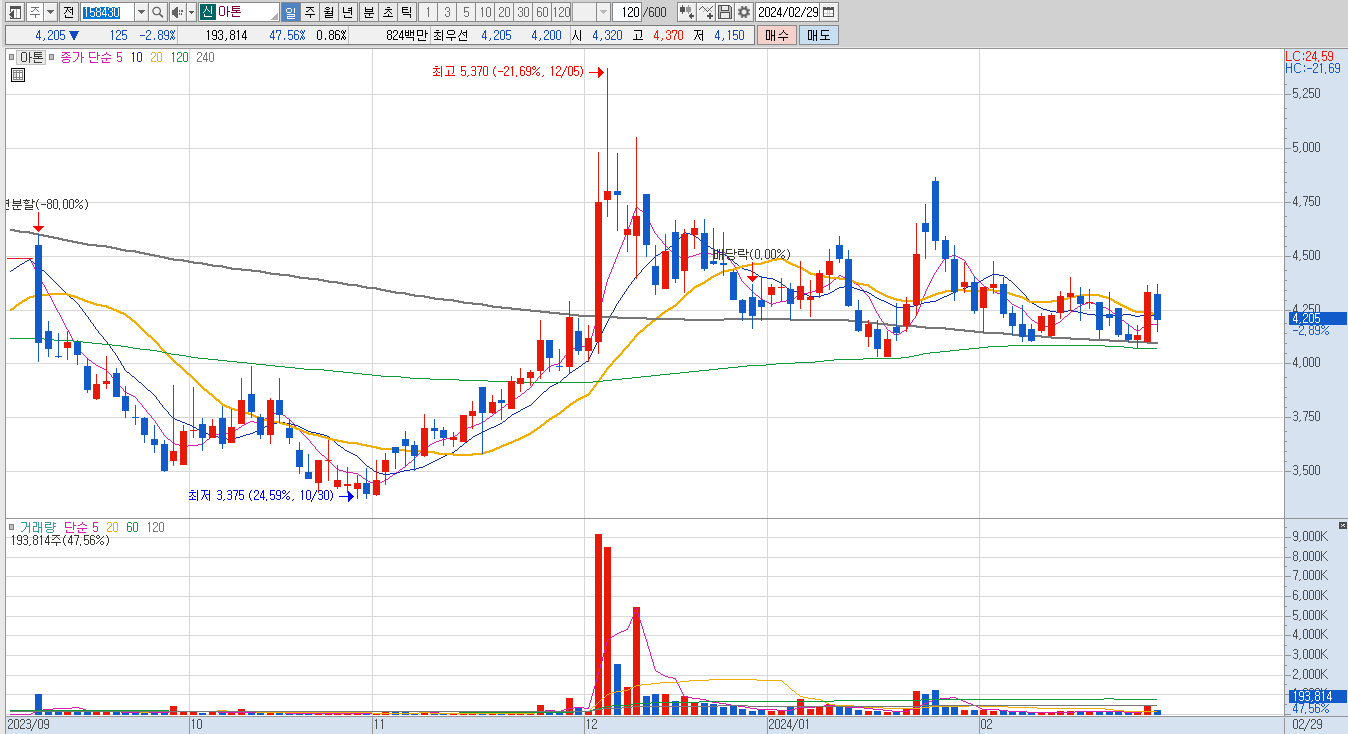The height and width of the screenshot is (734, 1348).
Task: Toggle the left sidebar panel icon
Action: coord(13,12)
